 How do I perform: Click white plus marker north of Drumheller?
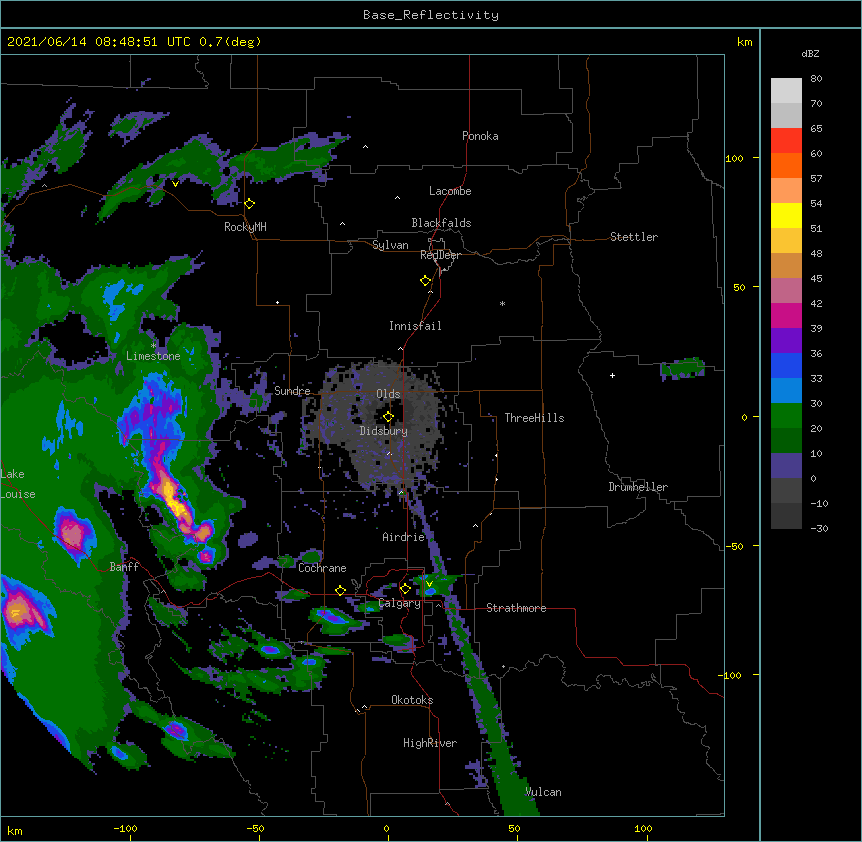point(612,375)
